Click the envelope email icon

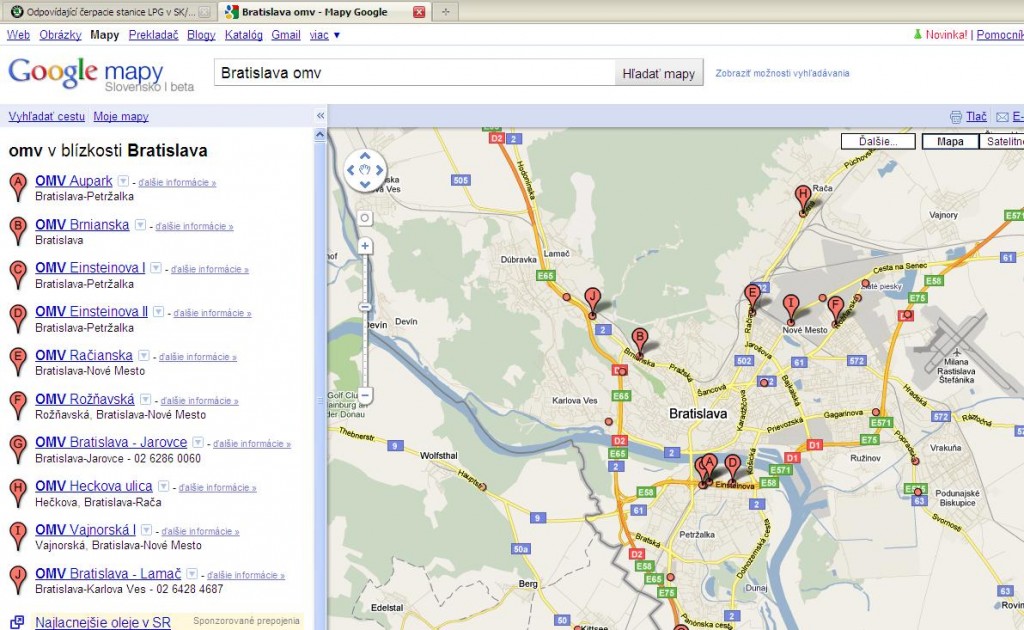(x=1002, y=117)
